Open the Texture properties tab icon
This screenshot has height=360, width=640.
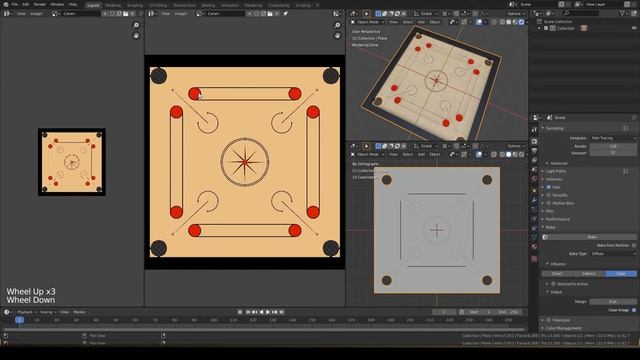pyautogui.click(x=534, y=259)
